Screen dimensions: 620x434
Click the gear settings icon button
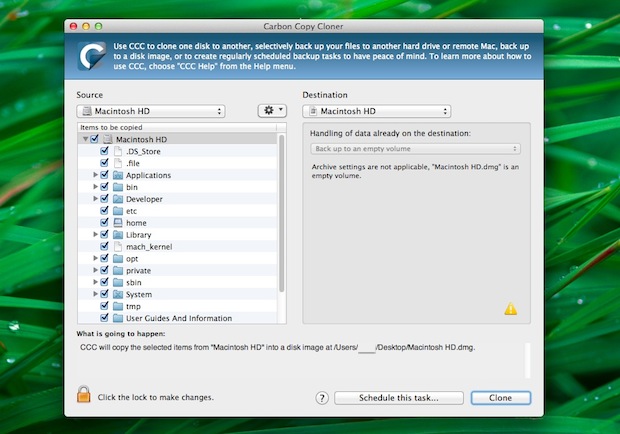pos(272,110)
